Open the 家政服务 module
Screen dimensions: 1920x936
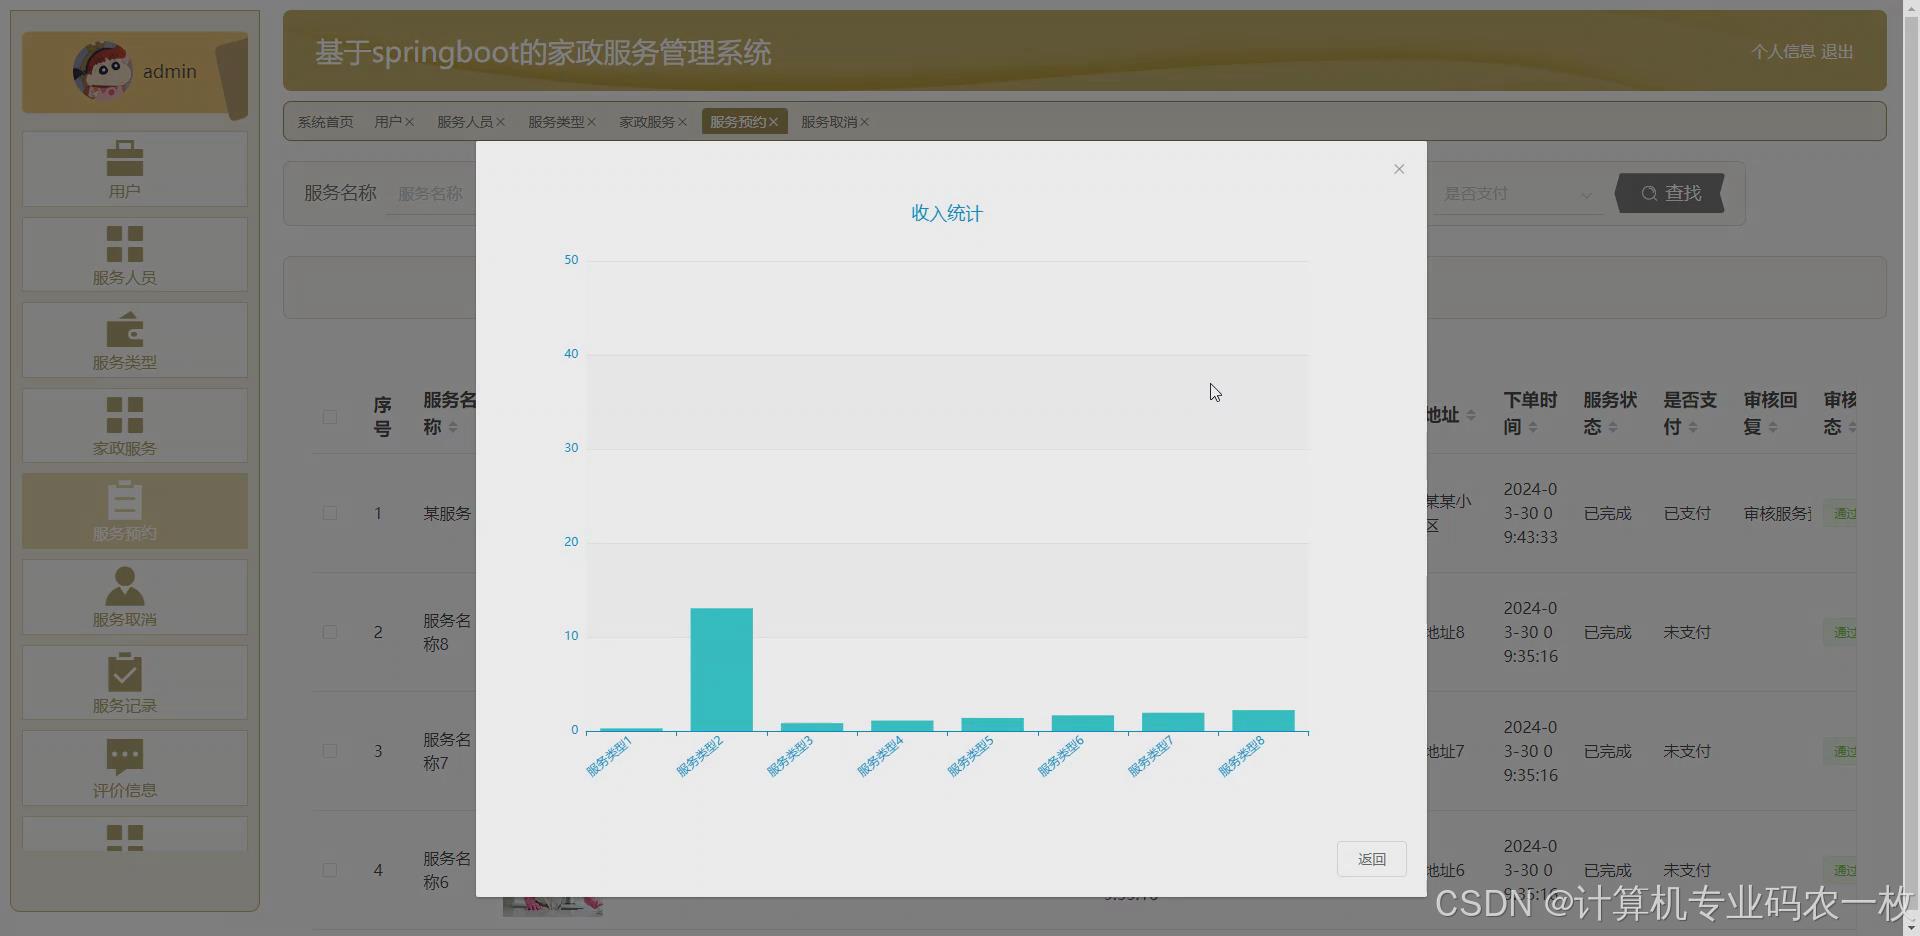pyautogui.click(x=133, y=425)
